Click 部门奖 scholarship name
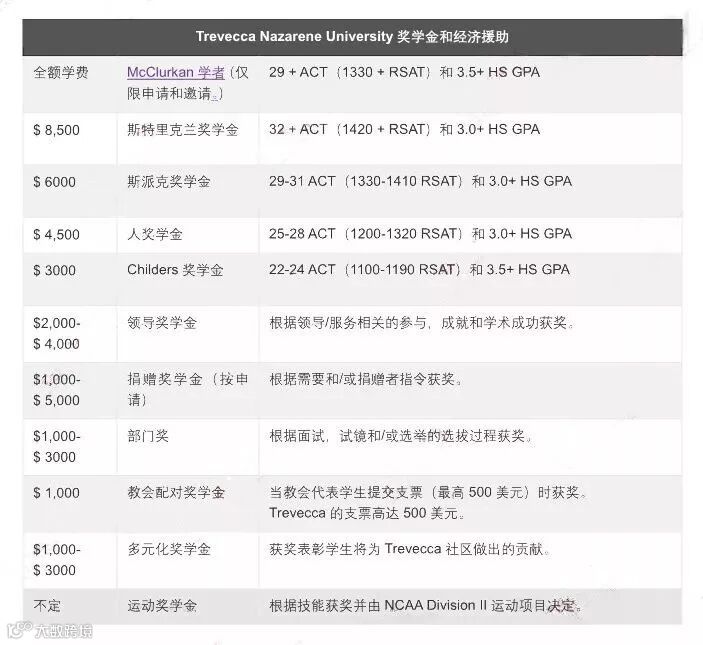 148,436
